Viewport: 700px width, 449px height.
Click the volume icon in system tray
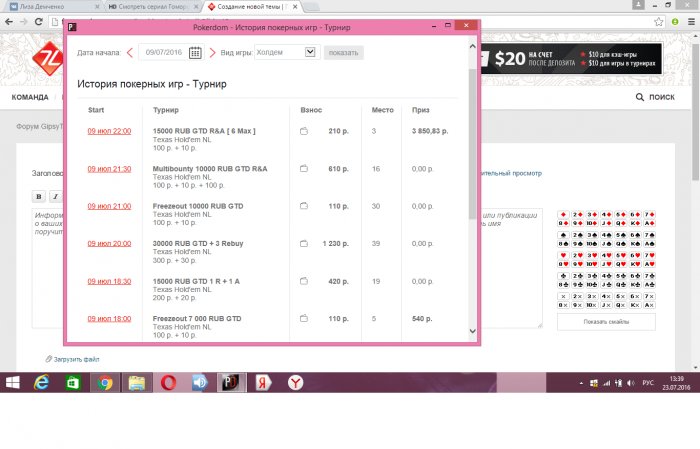[630, 383]
